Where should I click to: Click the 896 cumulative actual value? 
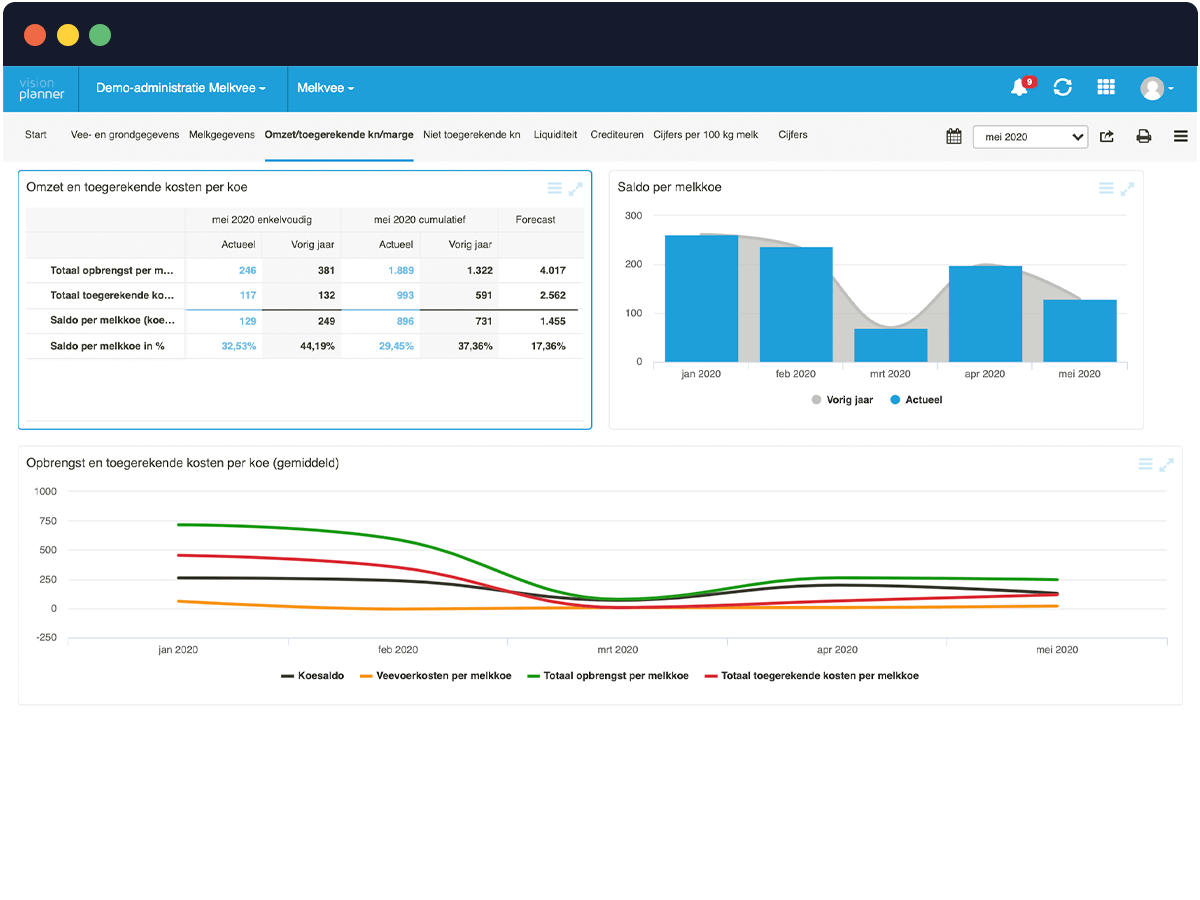[404, 321]
